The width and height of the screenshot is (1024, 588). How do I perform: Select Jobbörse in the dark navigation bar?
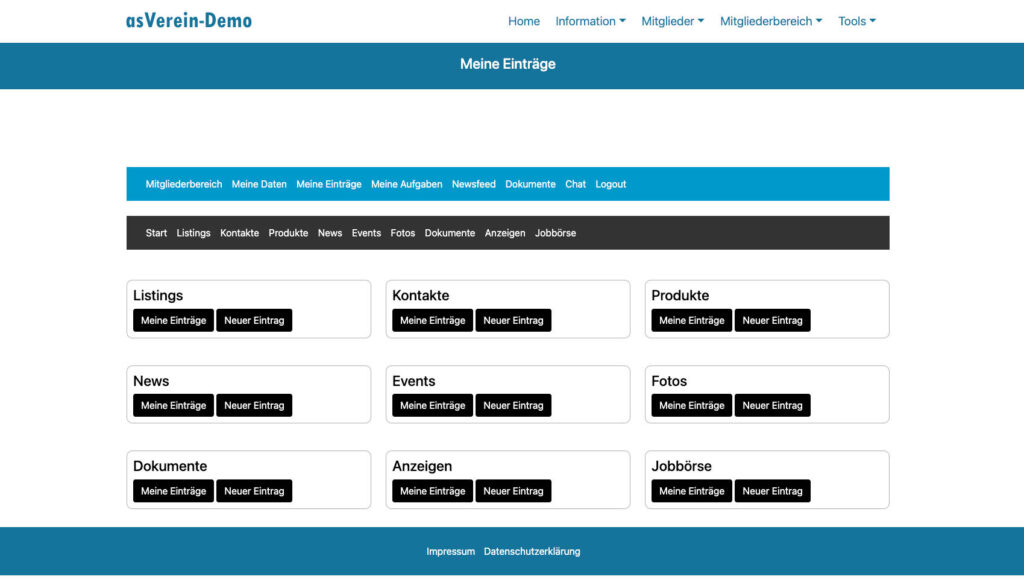[x=555, y=233]
